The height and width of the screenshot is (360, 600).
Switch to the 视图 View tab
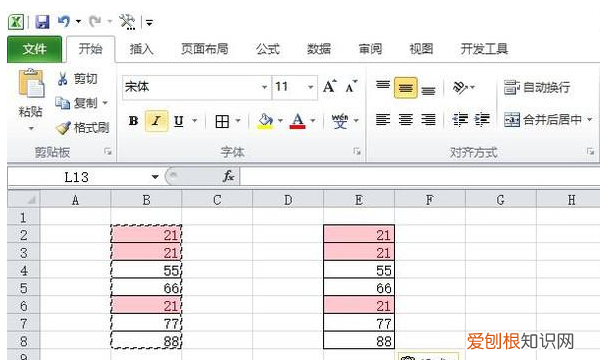coord(421,49)
